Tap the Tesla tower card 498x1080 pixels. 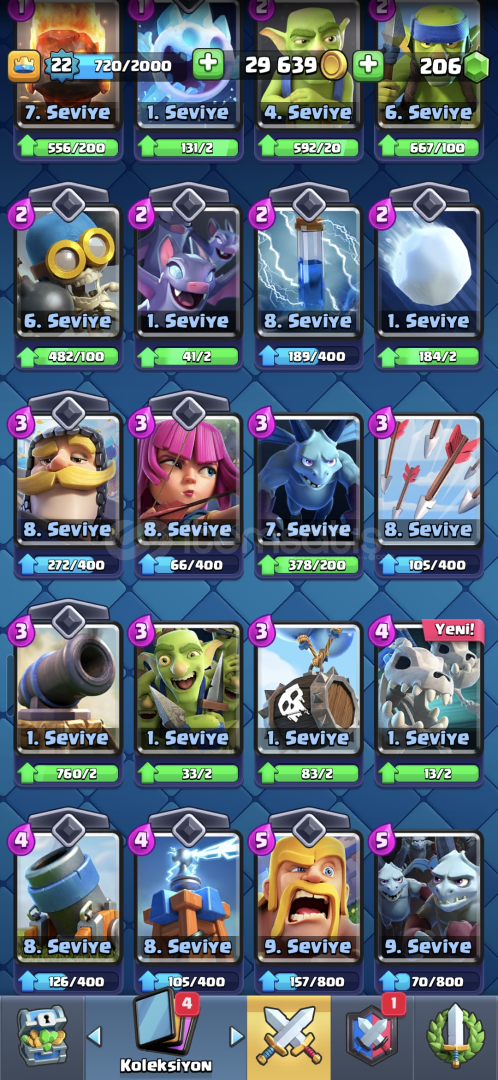(x=188, y=897)
